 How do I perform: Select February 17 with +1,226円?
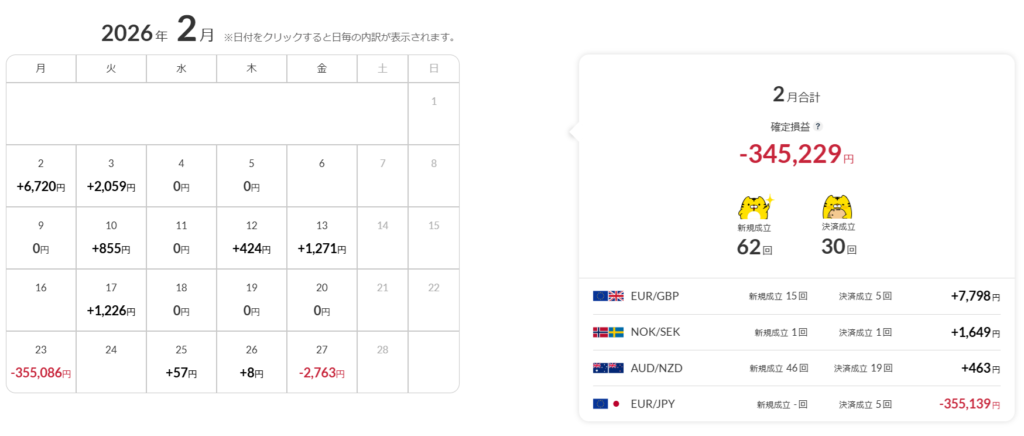point(111,300)
